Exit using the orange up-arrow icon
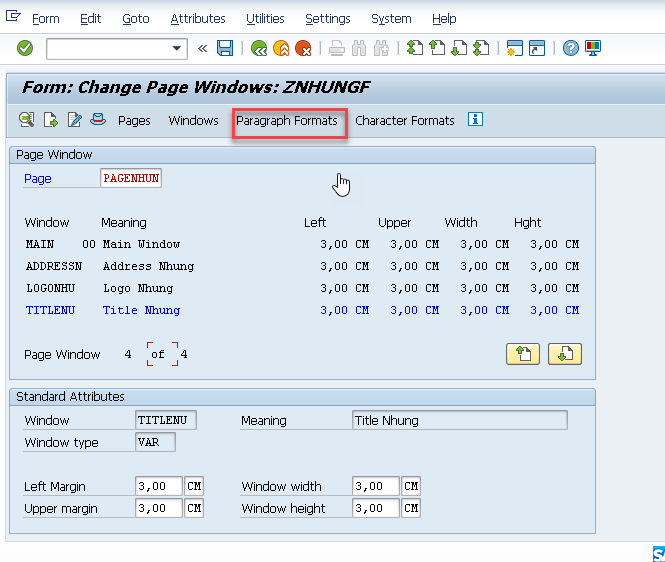 pyautogui.click(x=281, y=48)
